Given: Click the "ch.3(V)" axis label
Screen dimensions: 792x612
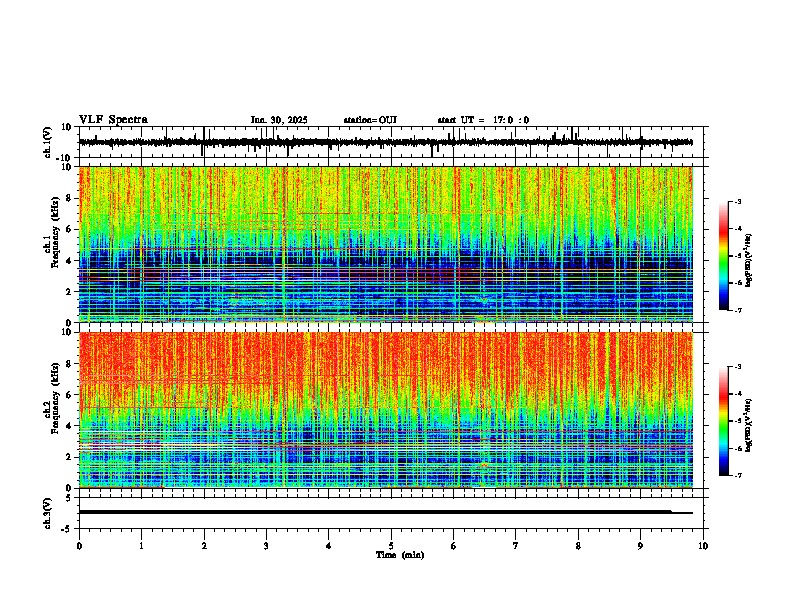Looking at the screenshot, I should click(47, 513).
